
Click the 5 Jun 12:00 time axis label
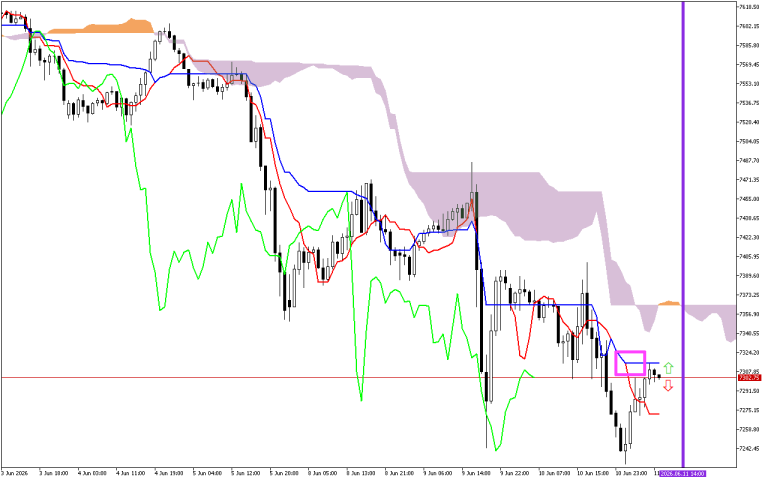point(246,474)
